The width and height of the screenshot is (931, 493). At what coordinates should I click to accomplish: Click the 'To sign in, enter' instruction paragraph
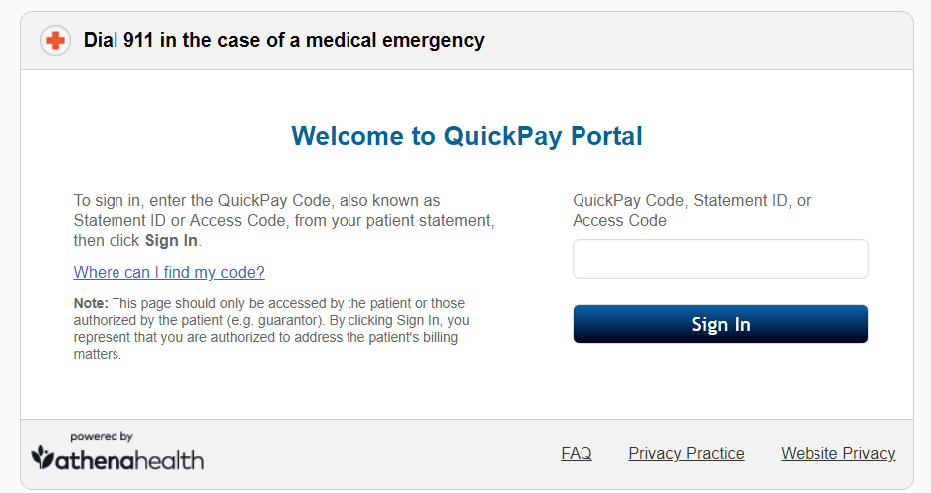click(x=284, y=220)
